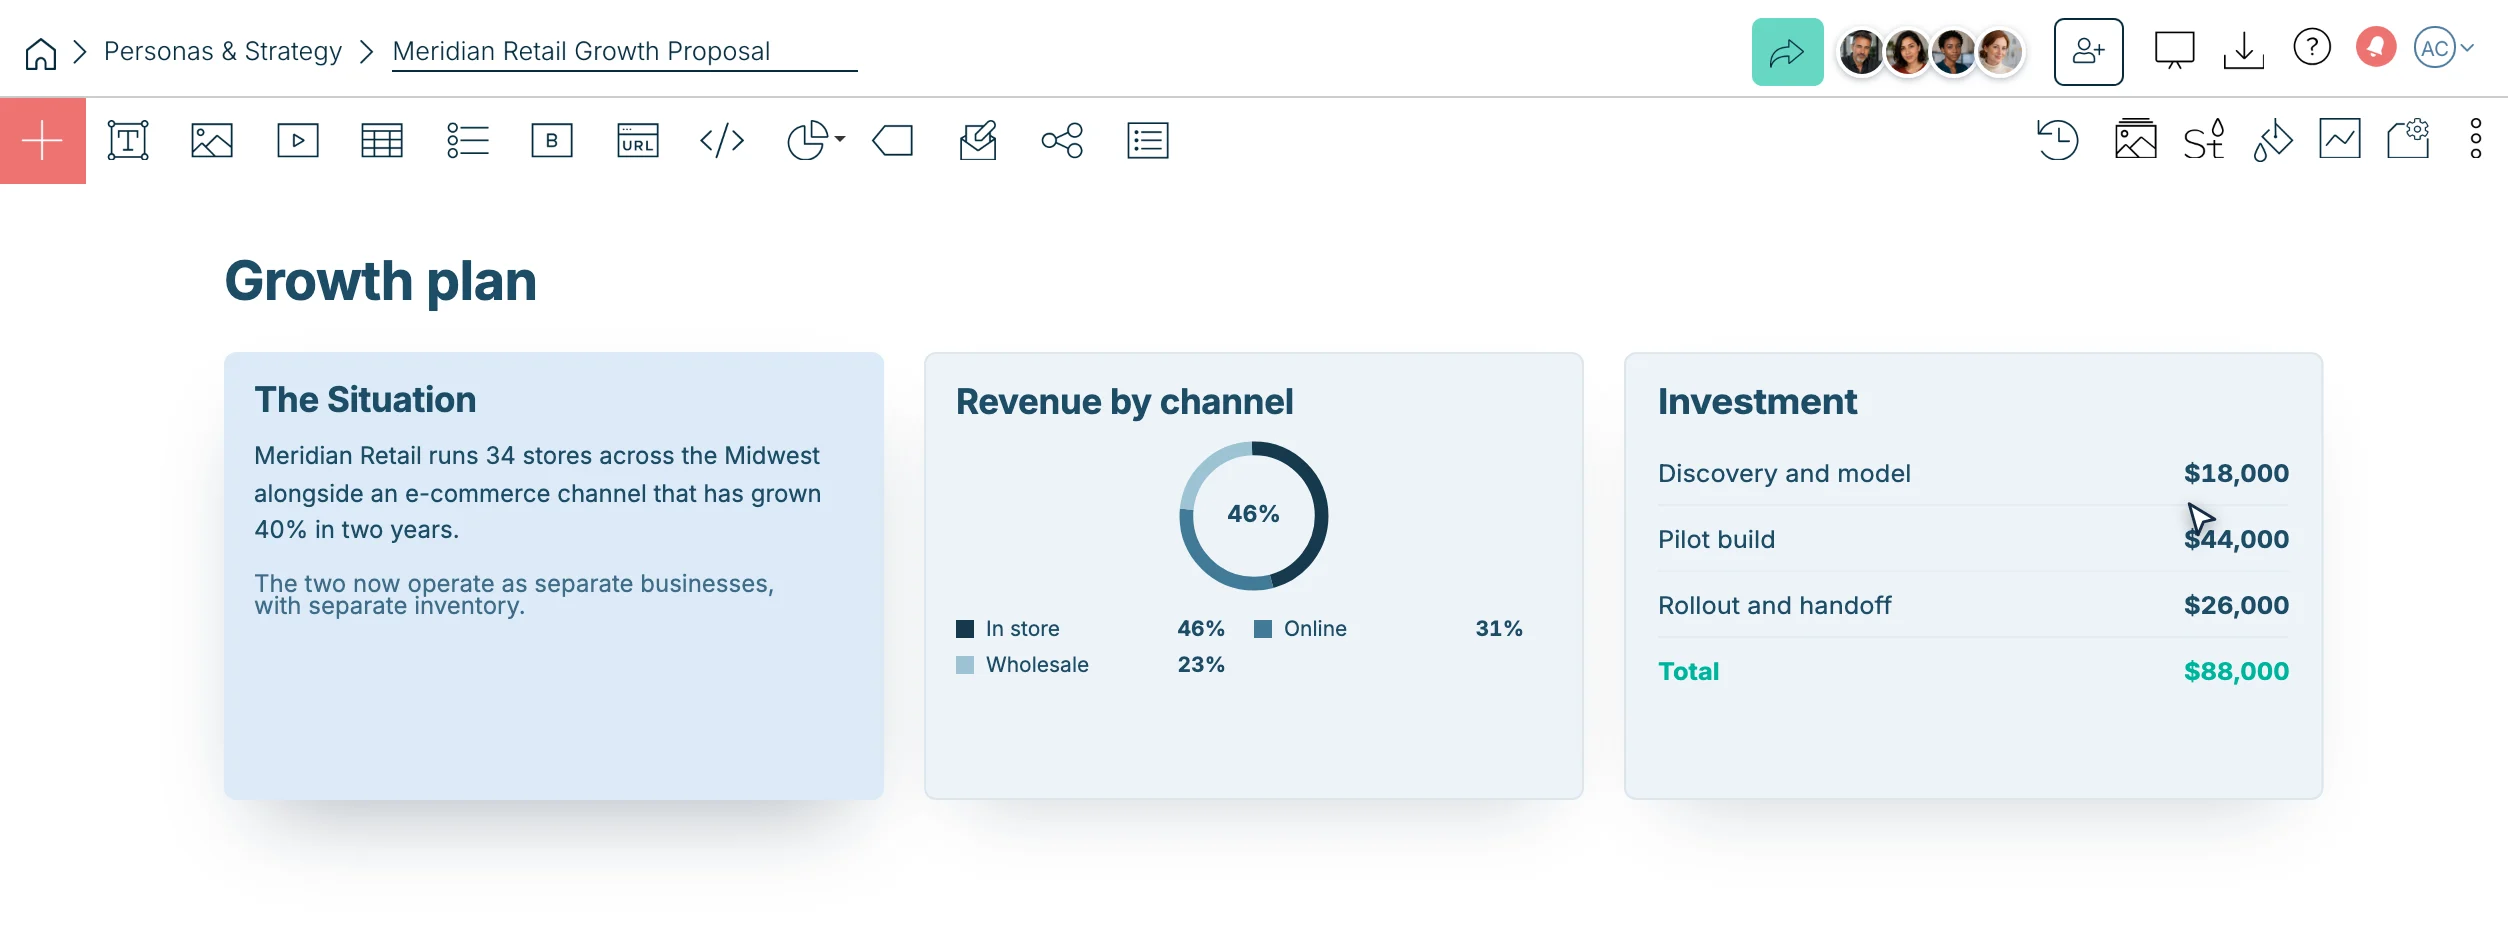
Task: Select the $88,000 total value
Action: click(2236, 671)
